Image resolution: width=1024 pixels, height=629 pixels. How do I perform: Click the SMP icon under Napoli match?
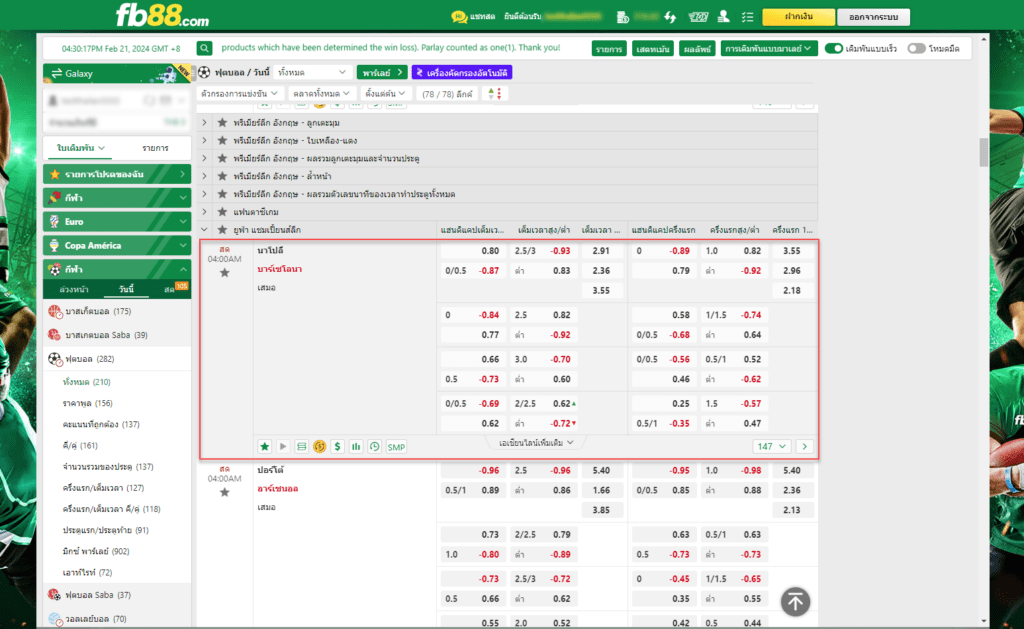pyautogui.click(x=396, y=447)
